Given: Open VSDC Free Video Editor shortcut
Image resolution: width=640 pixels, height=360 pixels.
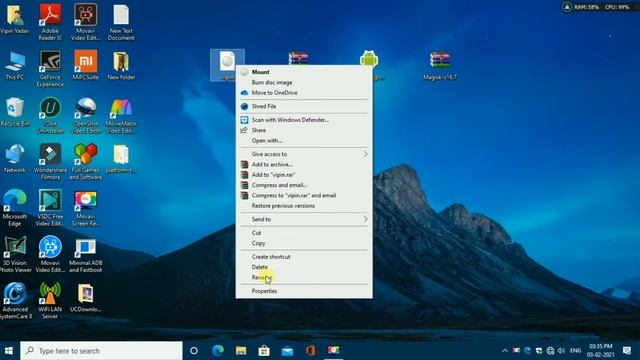Looking at the screenshot, I should point(50,208).
